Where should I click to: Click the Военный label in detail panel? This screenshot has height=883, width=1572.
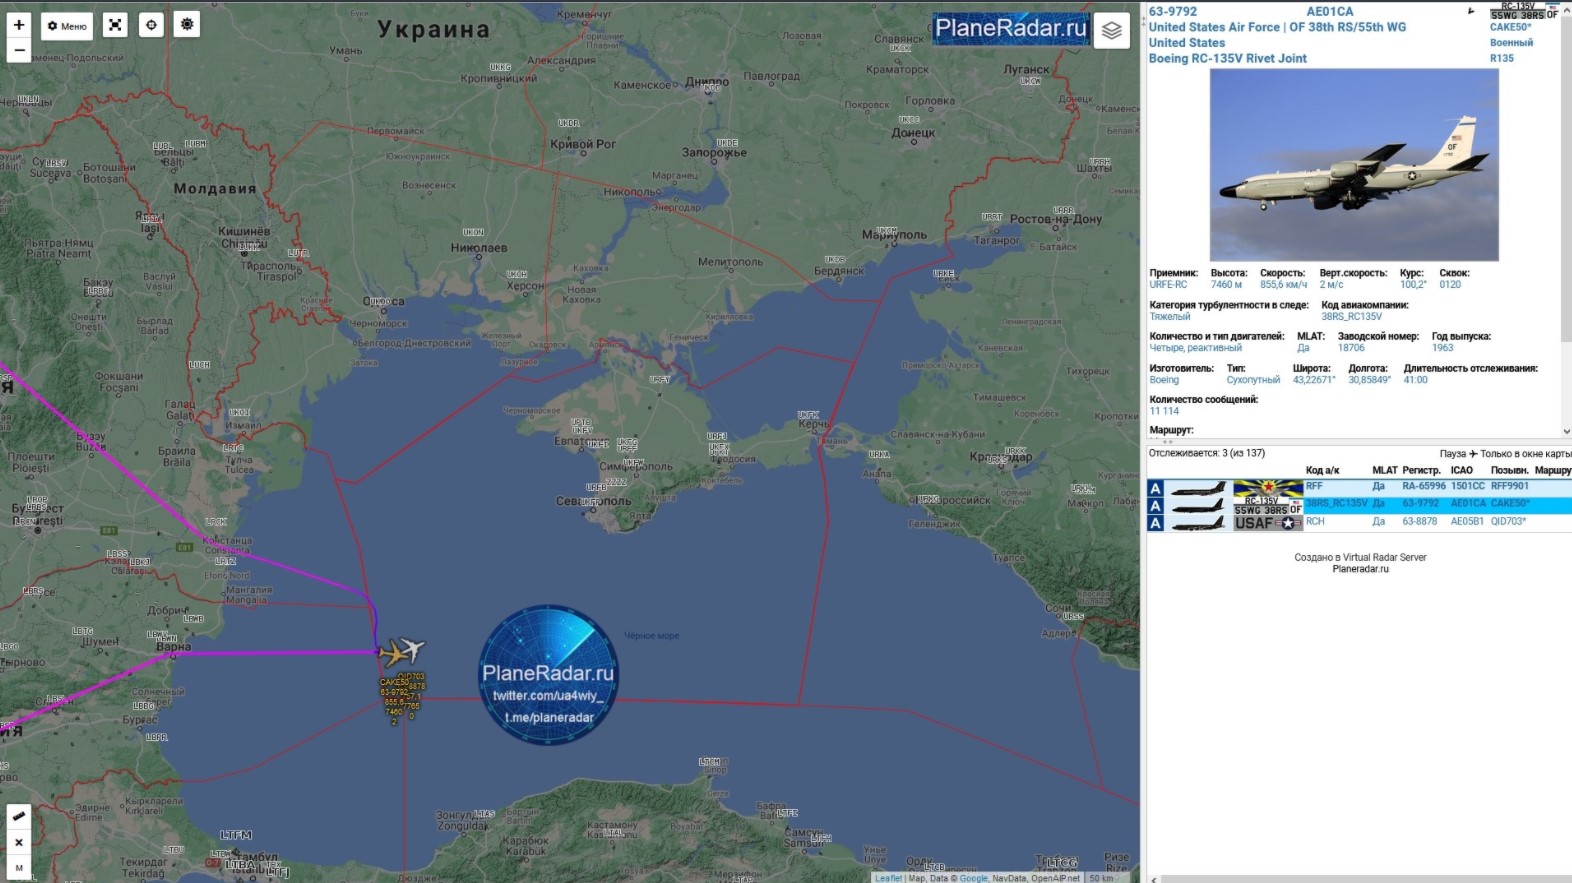[x=1511, y=43]
